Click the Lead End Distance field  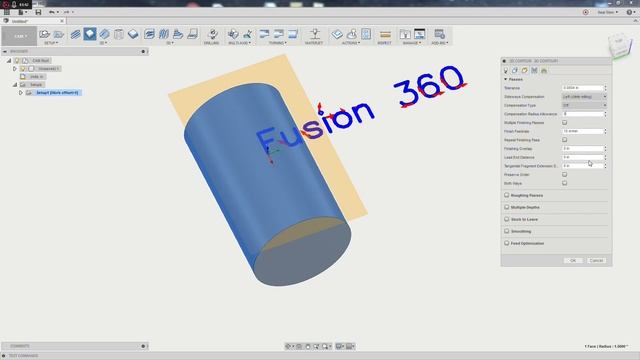[582, 157]
